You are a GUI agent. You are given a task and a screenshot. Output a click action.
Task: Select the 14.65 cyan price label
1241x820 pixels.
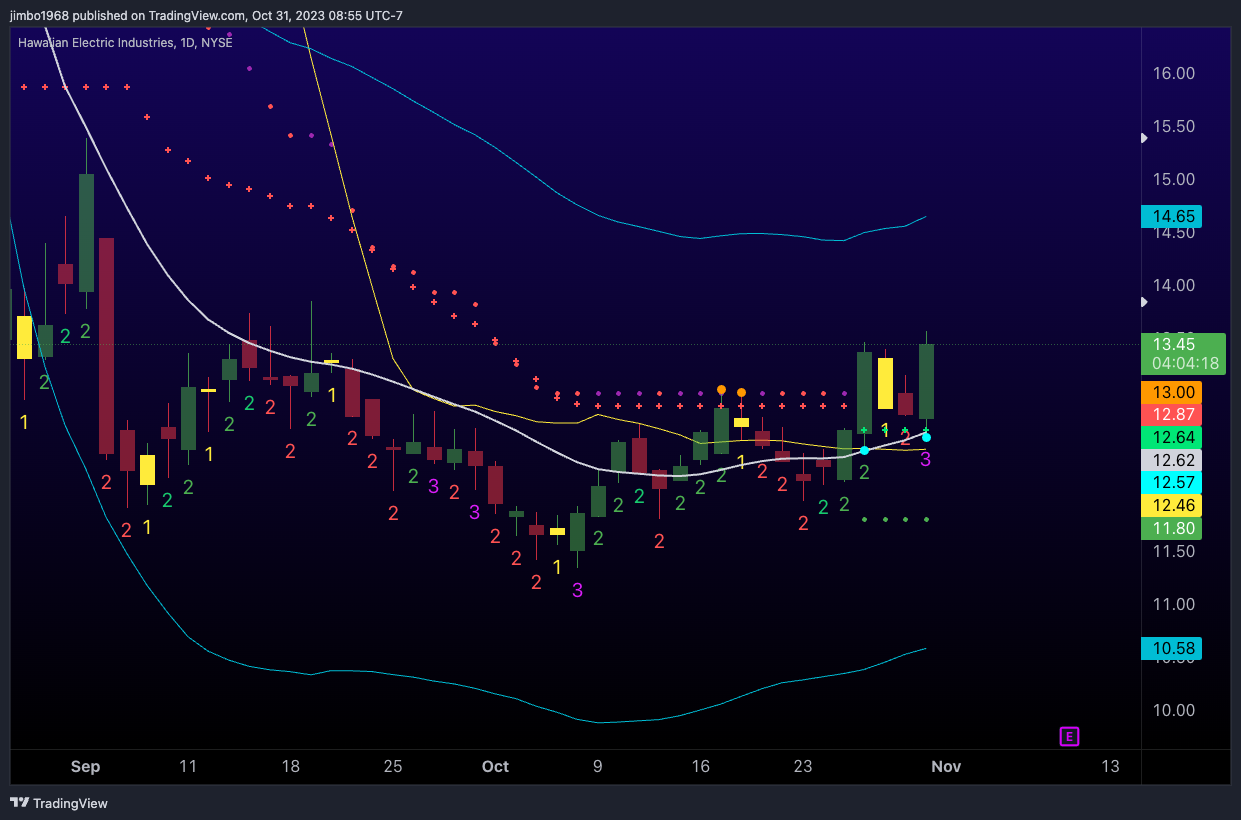[x=1171, y=217]
